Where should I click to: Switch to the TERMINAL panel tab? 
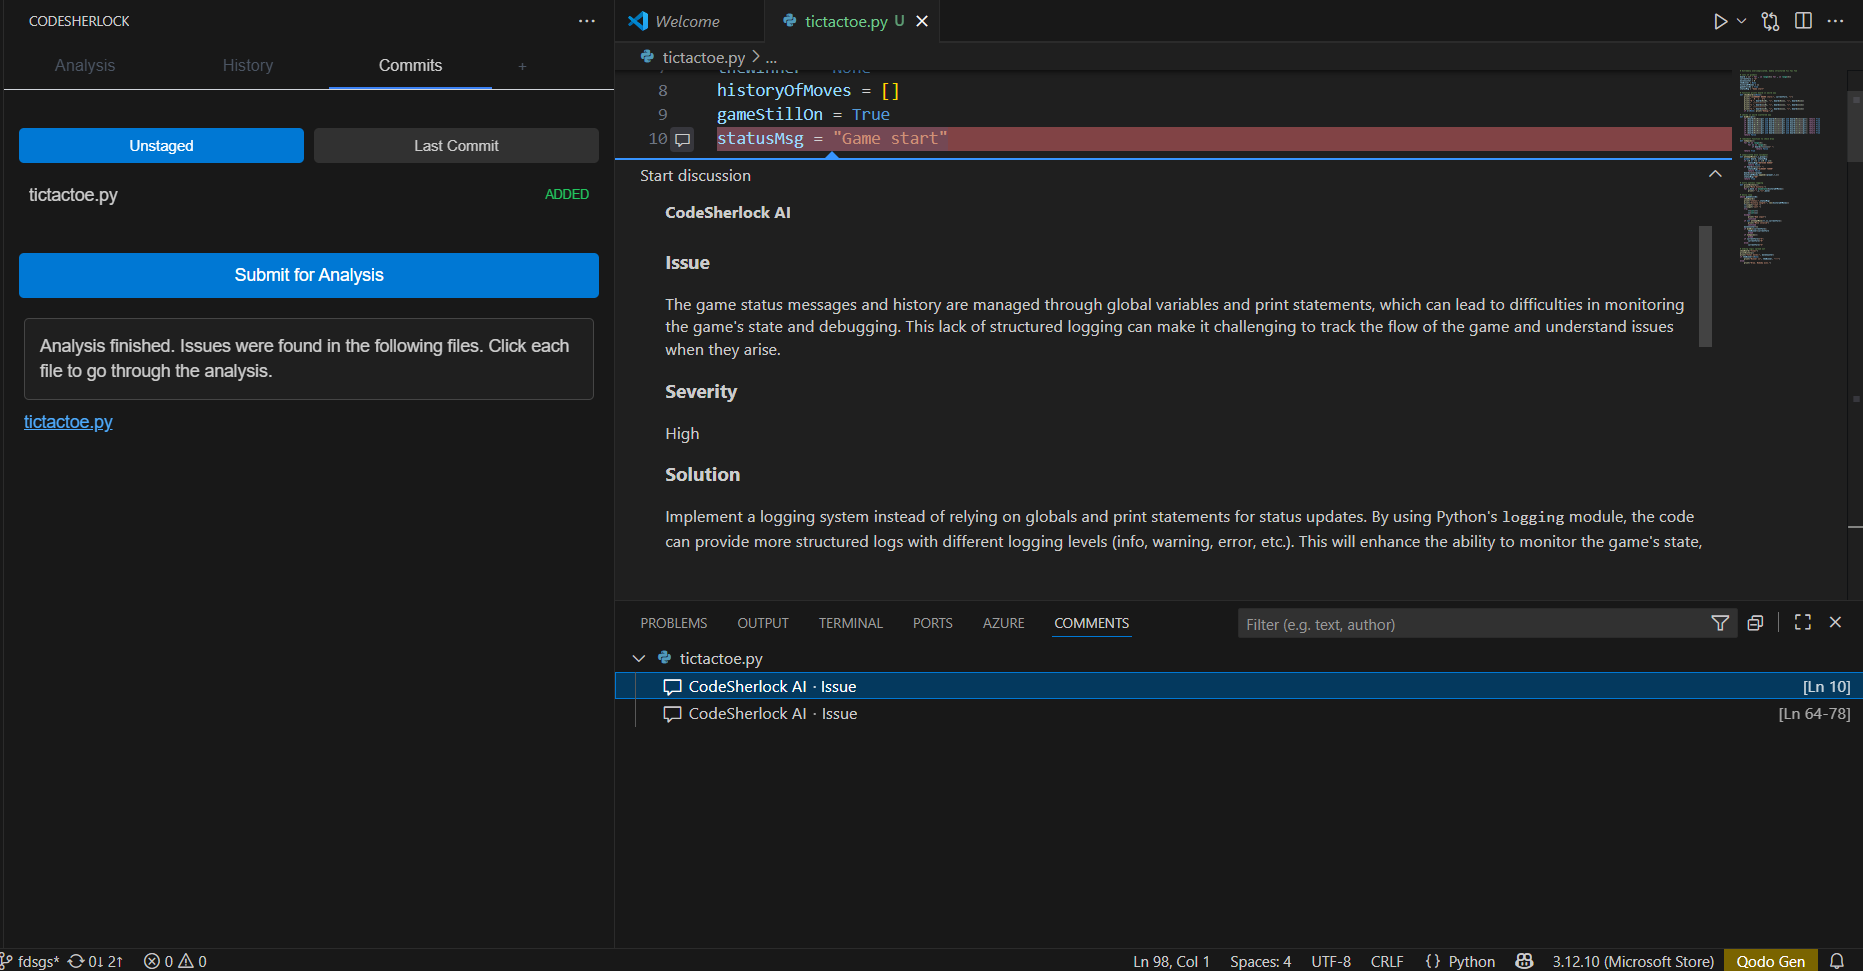click(x=851, y=623)
